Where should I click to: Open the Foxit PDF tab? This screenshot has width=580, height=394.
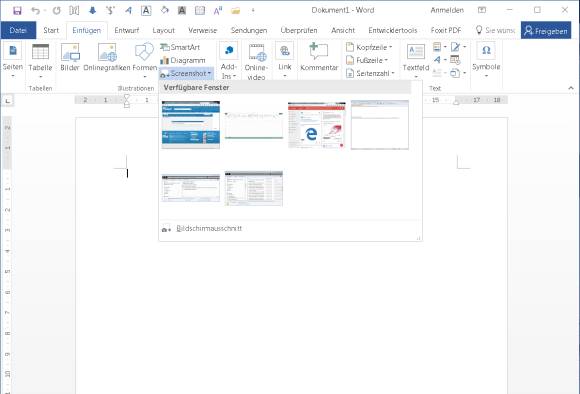pos(446,30)
